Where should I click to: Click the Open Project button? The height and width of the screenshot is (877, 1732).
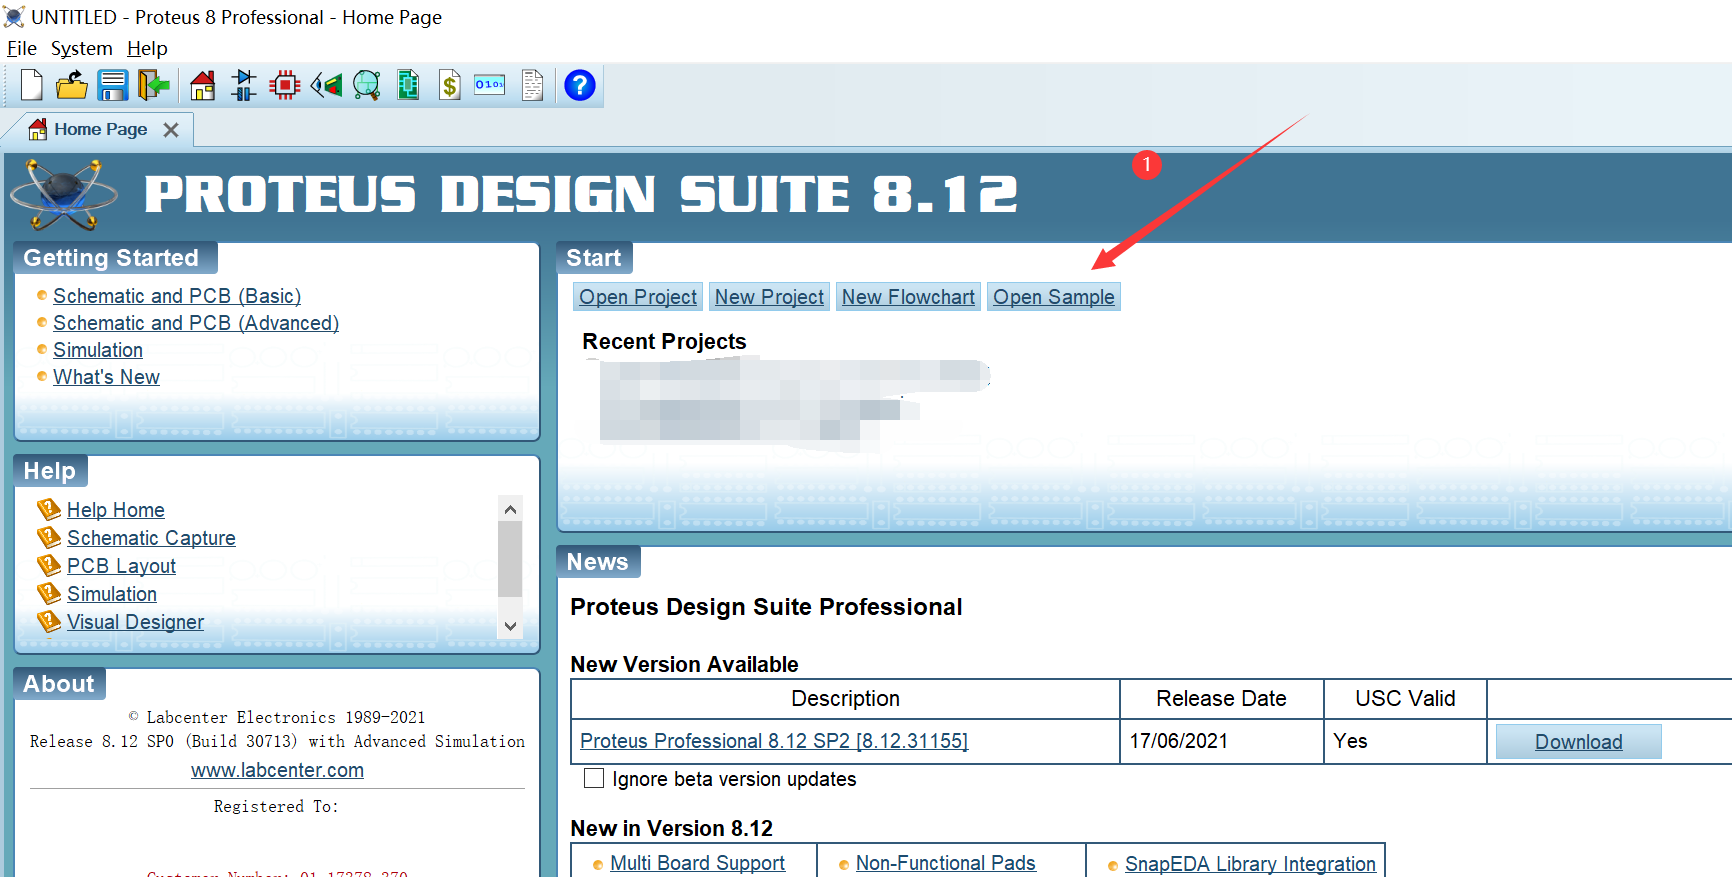638,297
